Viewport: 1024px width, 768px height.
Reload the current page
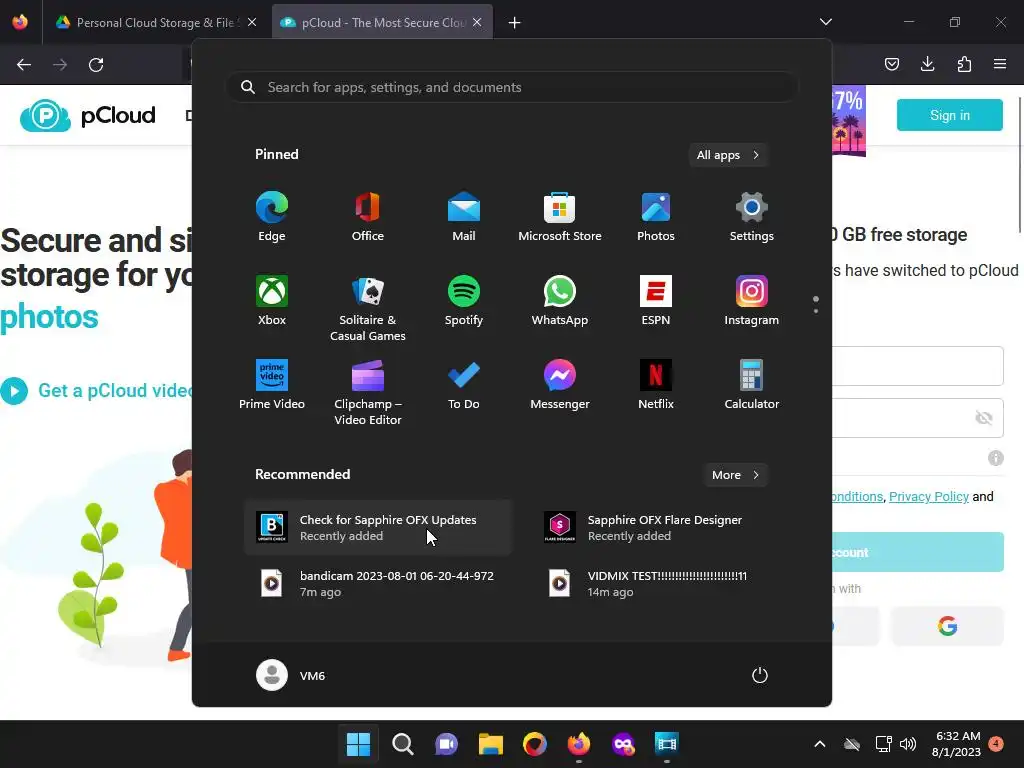click(x=96, y=65)
